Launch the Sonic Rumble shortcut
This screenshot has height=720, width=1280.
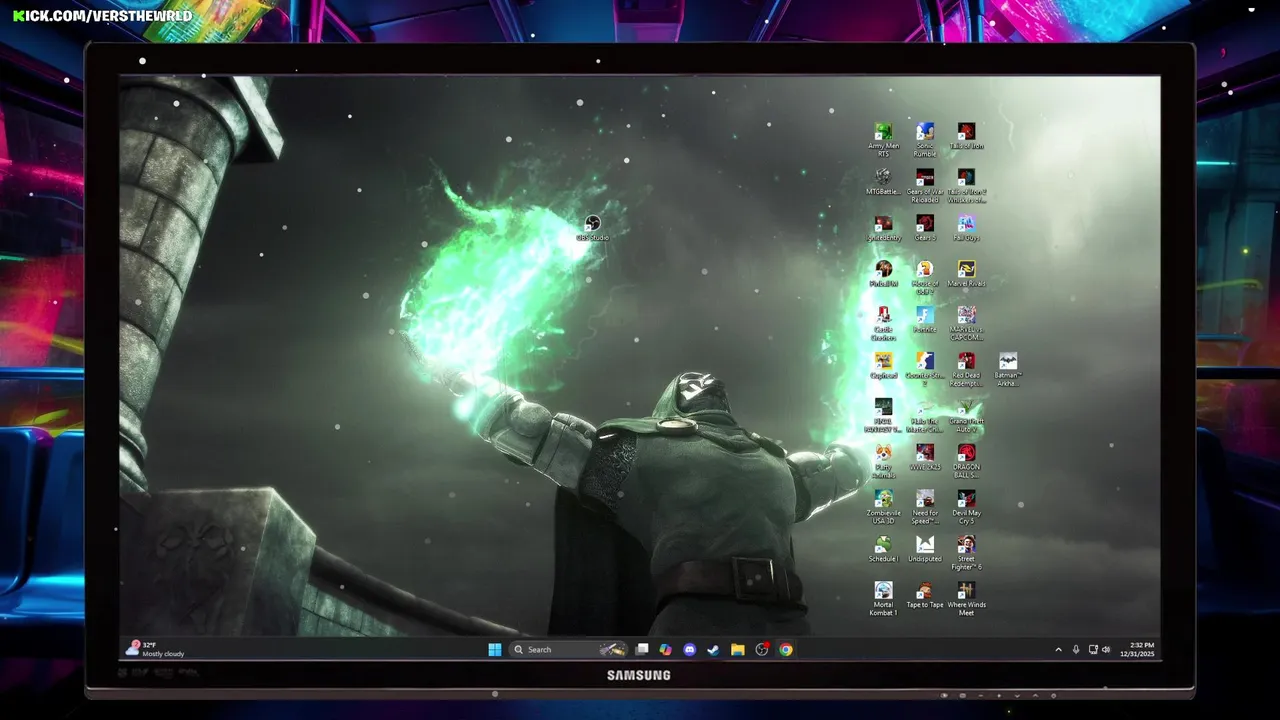coord(925,139)
